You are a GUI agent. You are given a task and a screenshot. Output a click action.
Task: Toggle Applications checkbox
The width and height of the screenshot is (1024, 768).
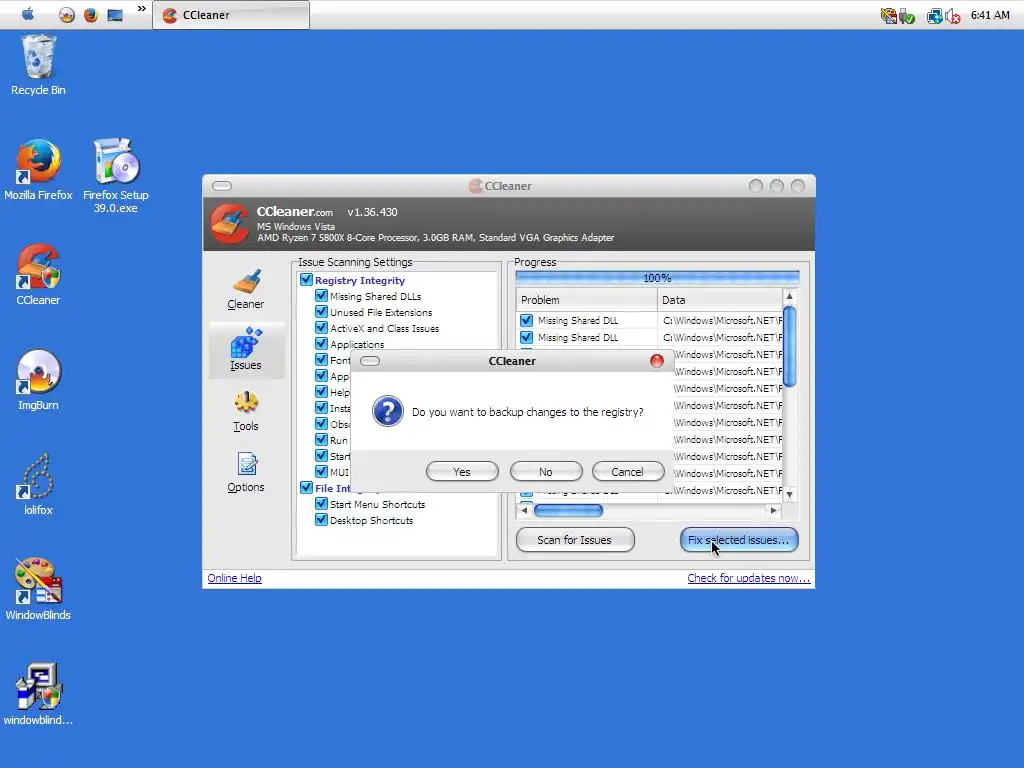tap(321, 344)
